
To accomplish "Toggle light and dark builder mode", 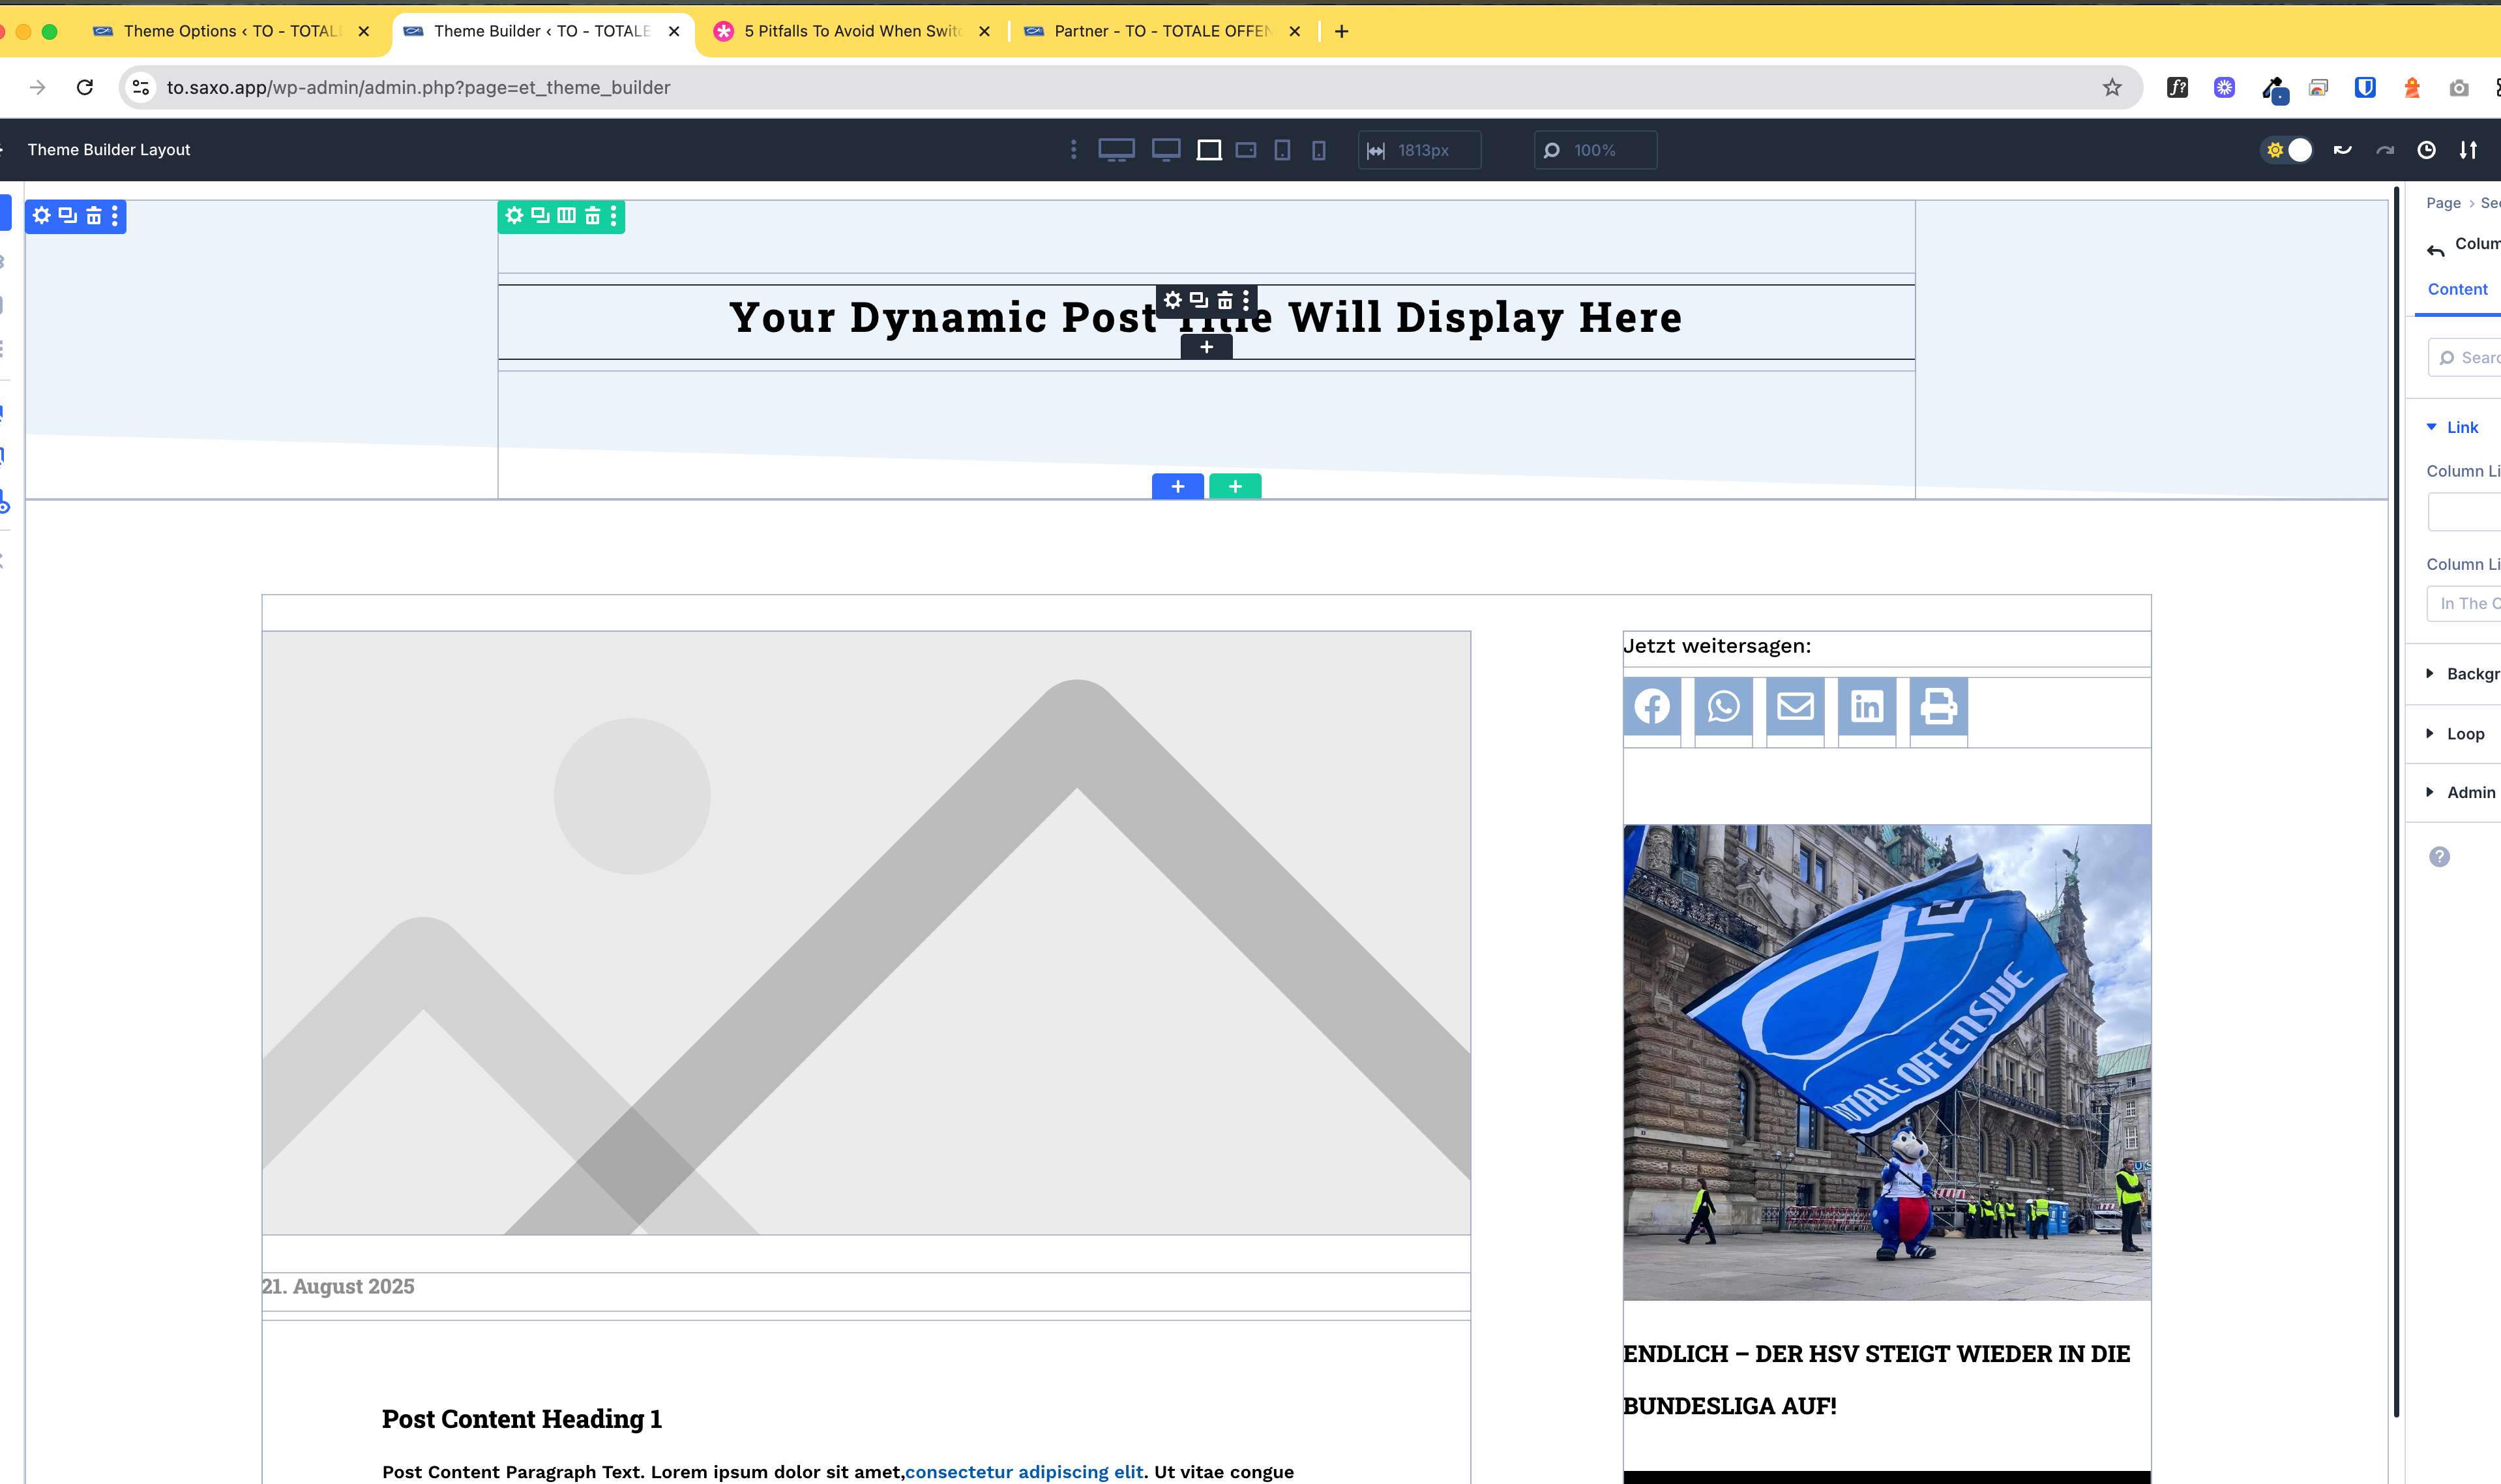I will 2287,150.
